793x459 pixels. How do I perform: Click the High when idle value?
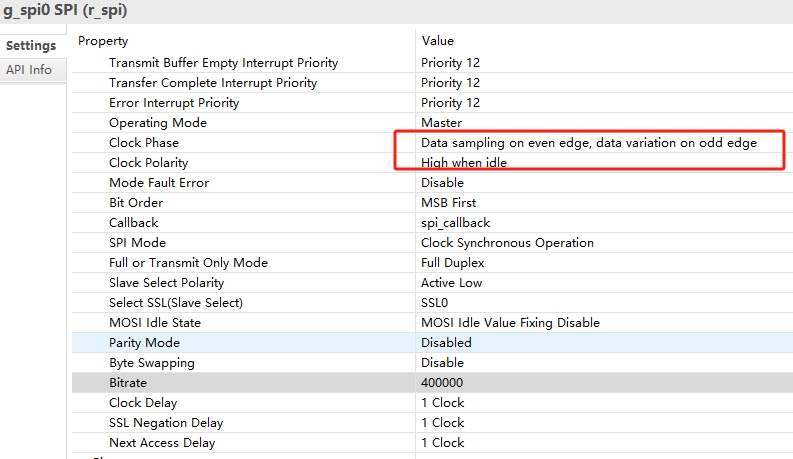pos(464,163)
